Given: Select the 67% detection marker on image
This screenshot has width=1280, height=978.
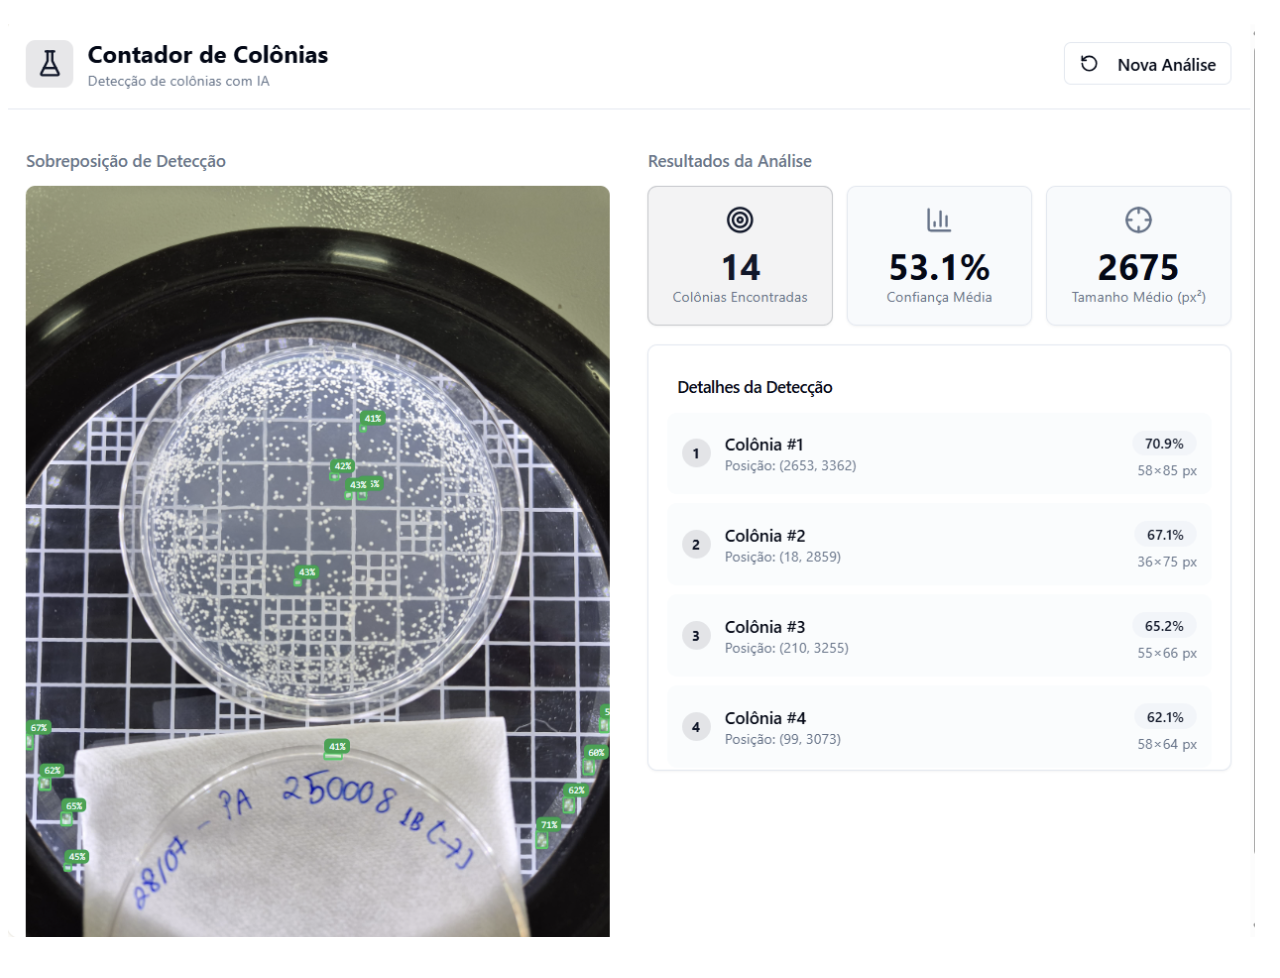Looking at the screenshot, I should coord(39,728).
